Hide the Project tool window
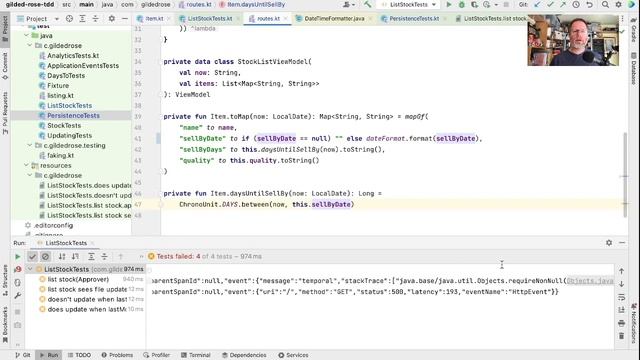 (x=124, y=19)
